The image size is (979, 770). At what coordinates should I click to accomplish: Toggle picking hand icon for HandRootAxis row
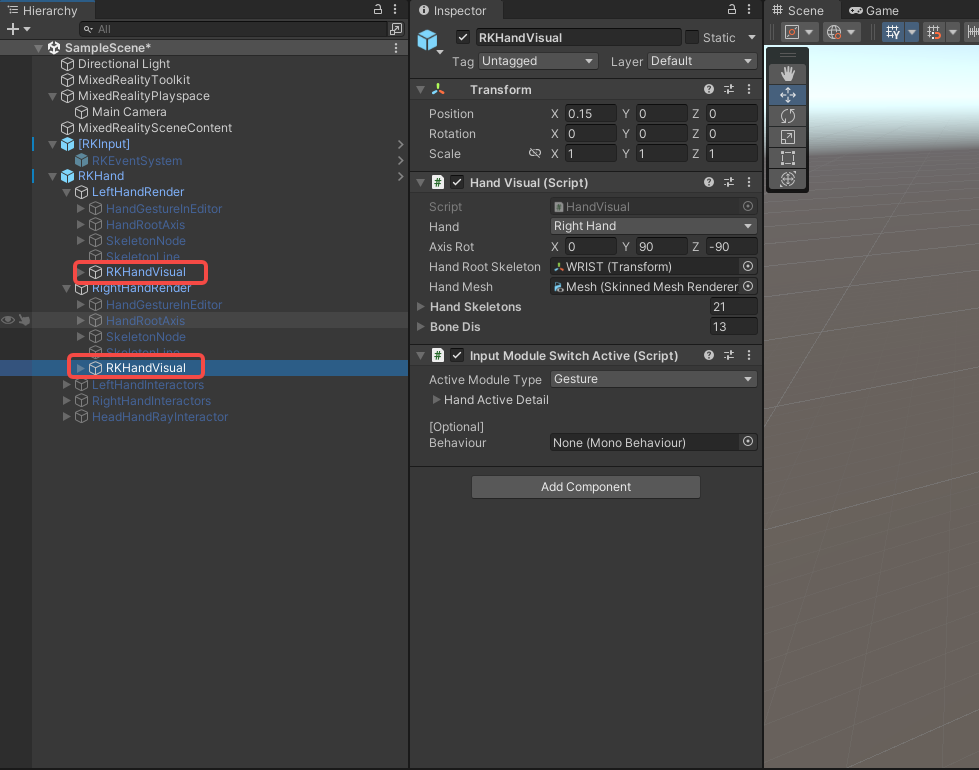pos(24,320)
